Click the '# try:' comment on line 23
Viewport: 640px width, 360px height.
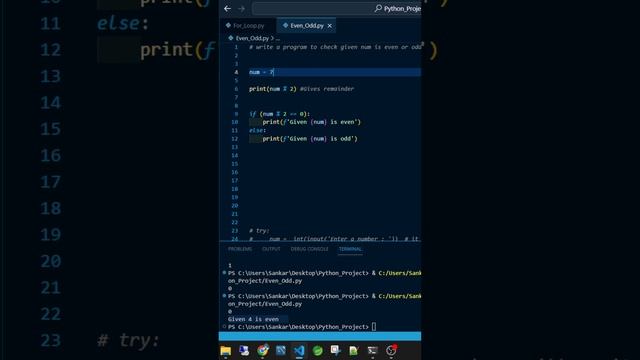(x=259, y=231)
